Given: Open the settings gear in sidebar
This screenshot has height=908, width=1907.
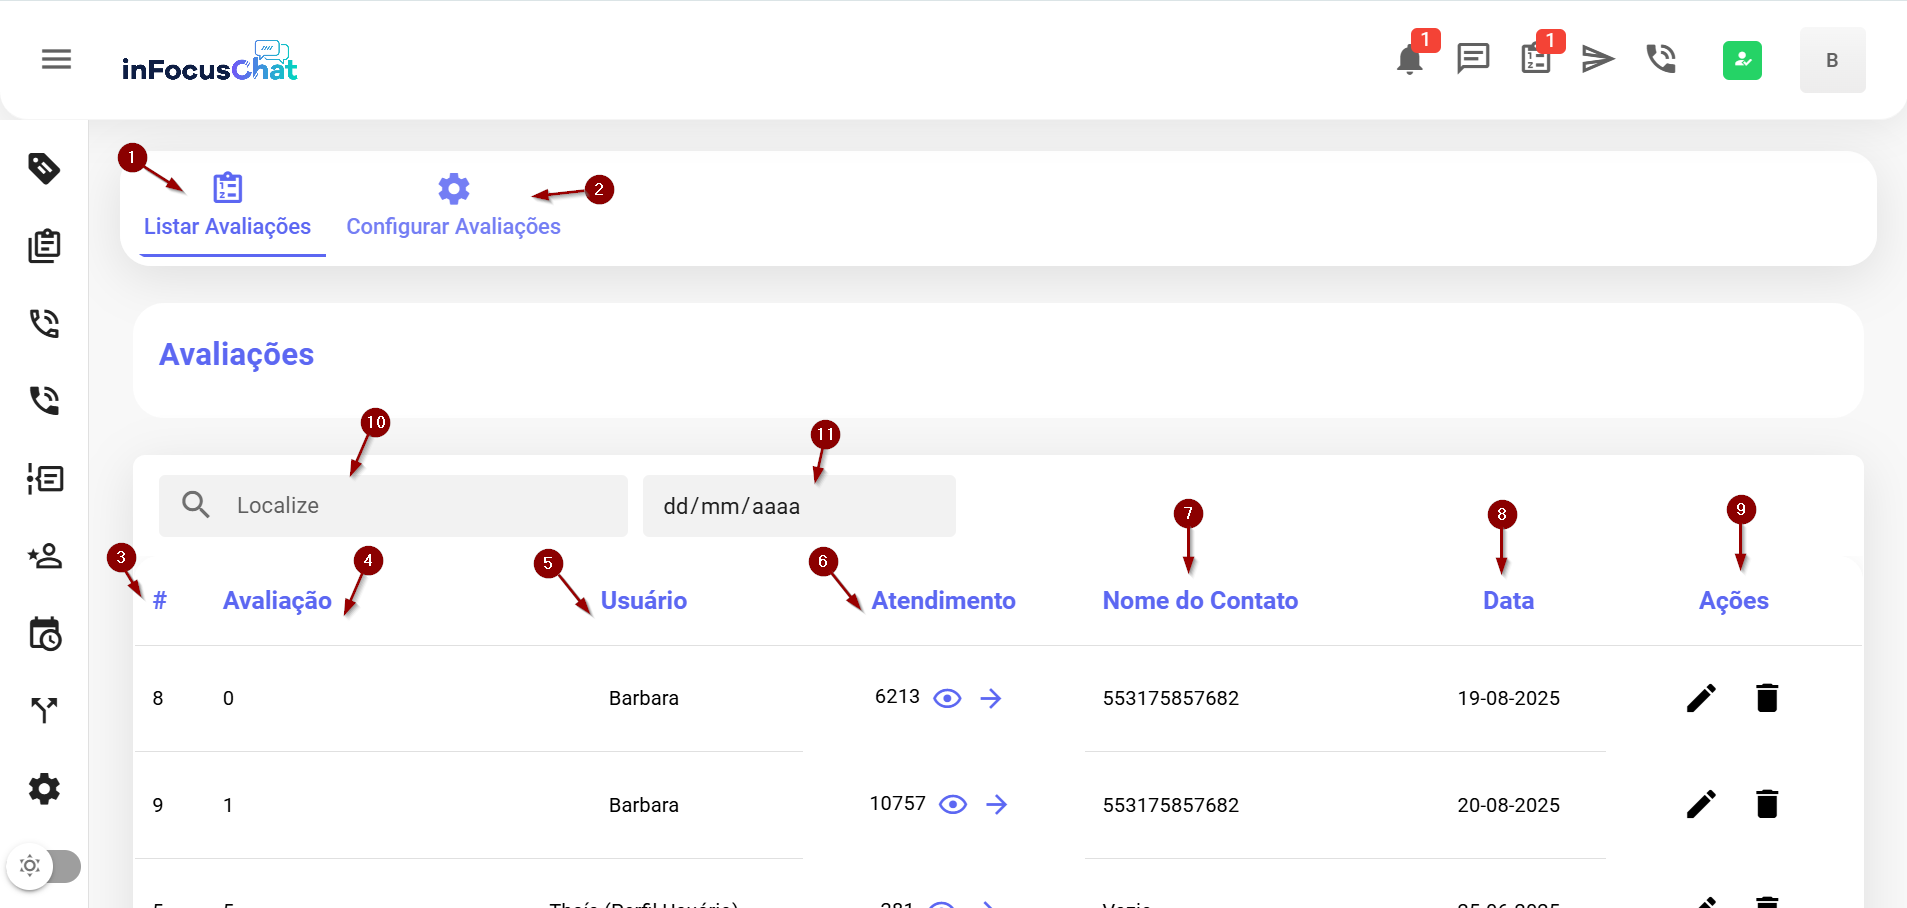Looking at the screenshot, I should [x=44, y=789].
